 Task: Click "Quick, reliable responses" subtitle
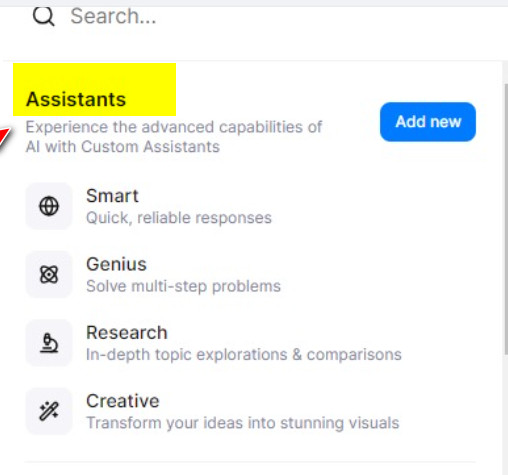coord(179,218)
